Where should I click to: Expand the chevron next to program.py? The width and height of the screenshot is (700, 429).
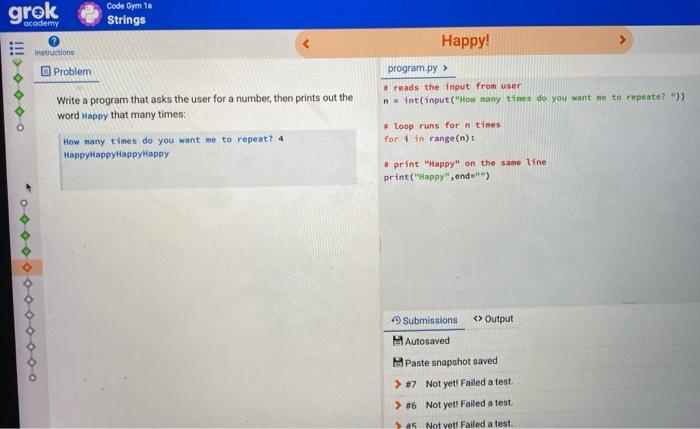point(445,68)
